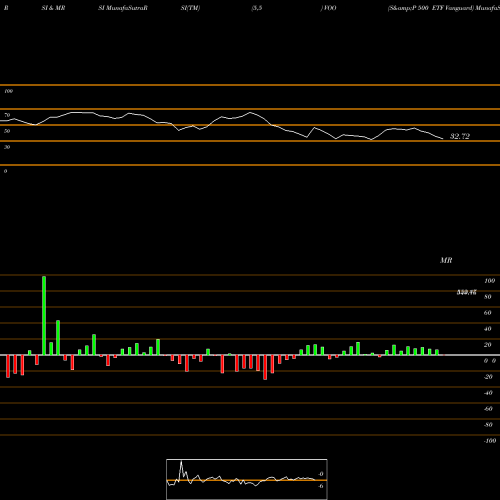Click the -100 label on MR axis
This screenshot has height=500, width=500.
[x=490, y=441]
